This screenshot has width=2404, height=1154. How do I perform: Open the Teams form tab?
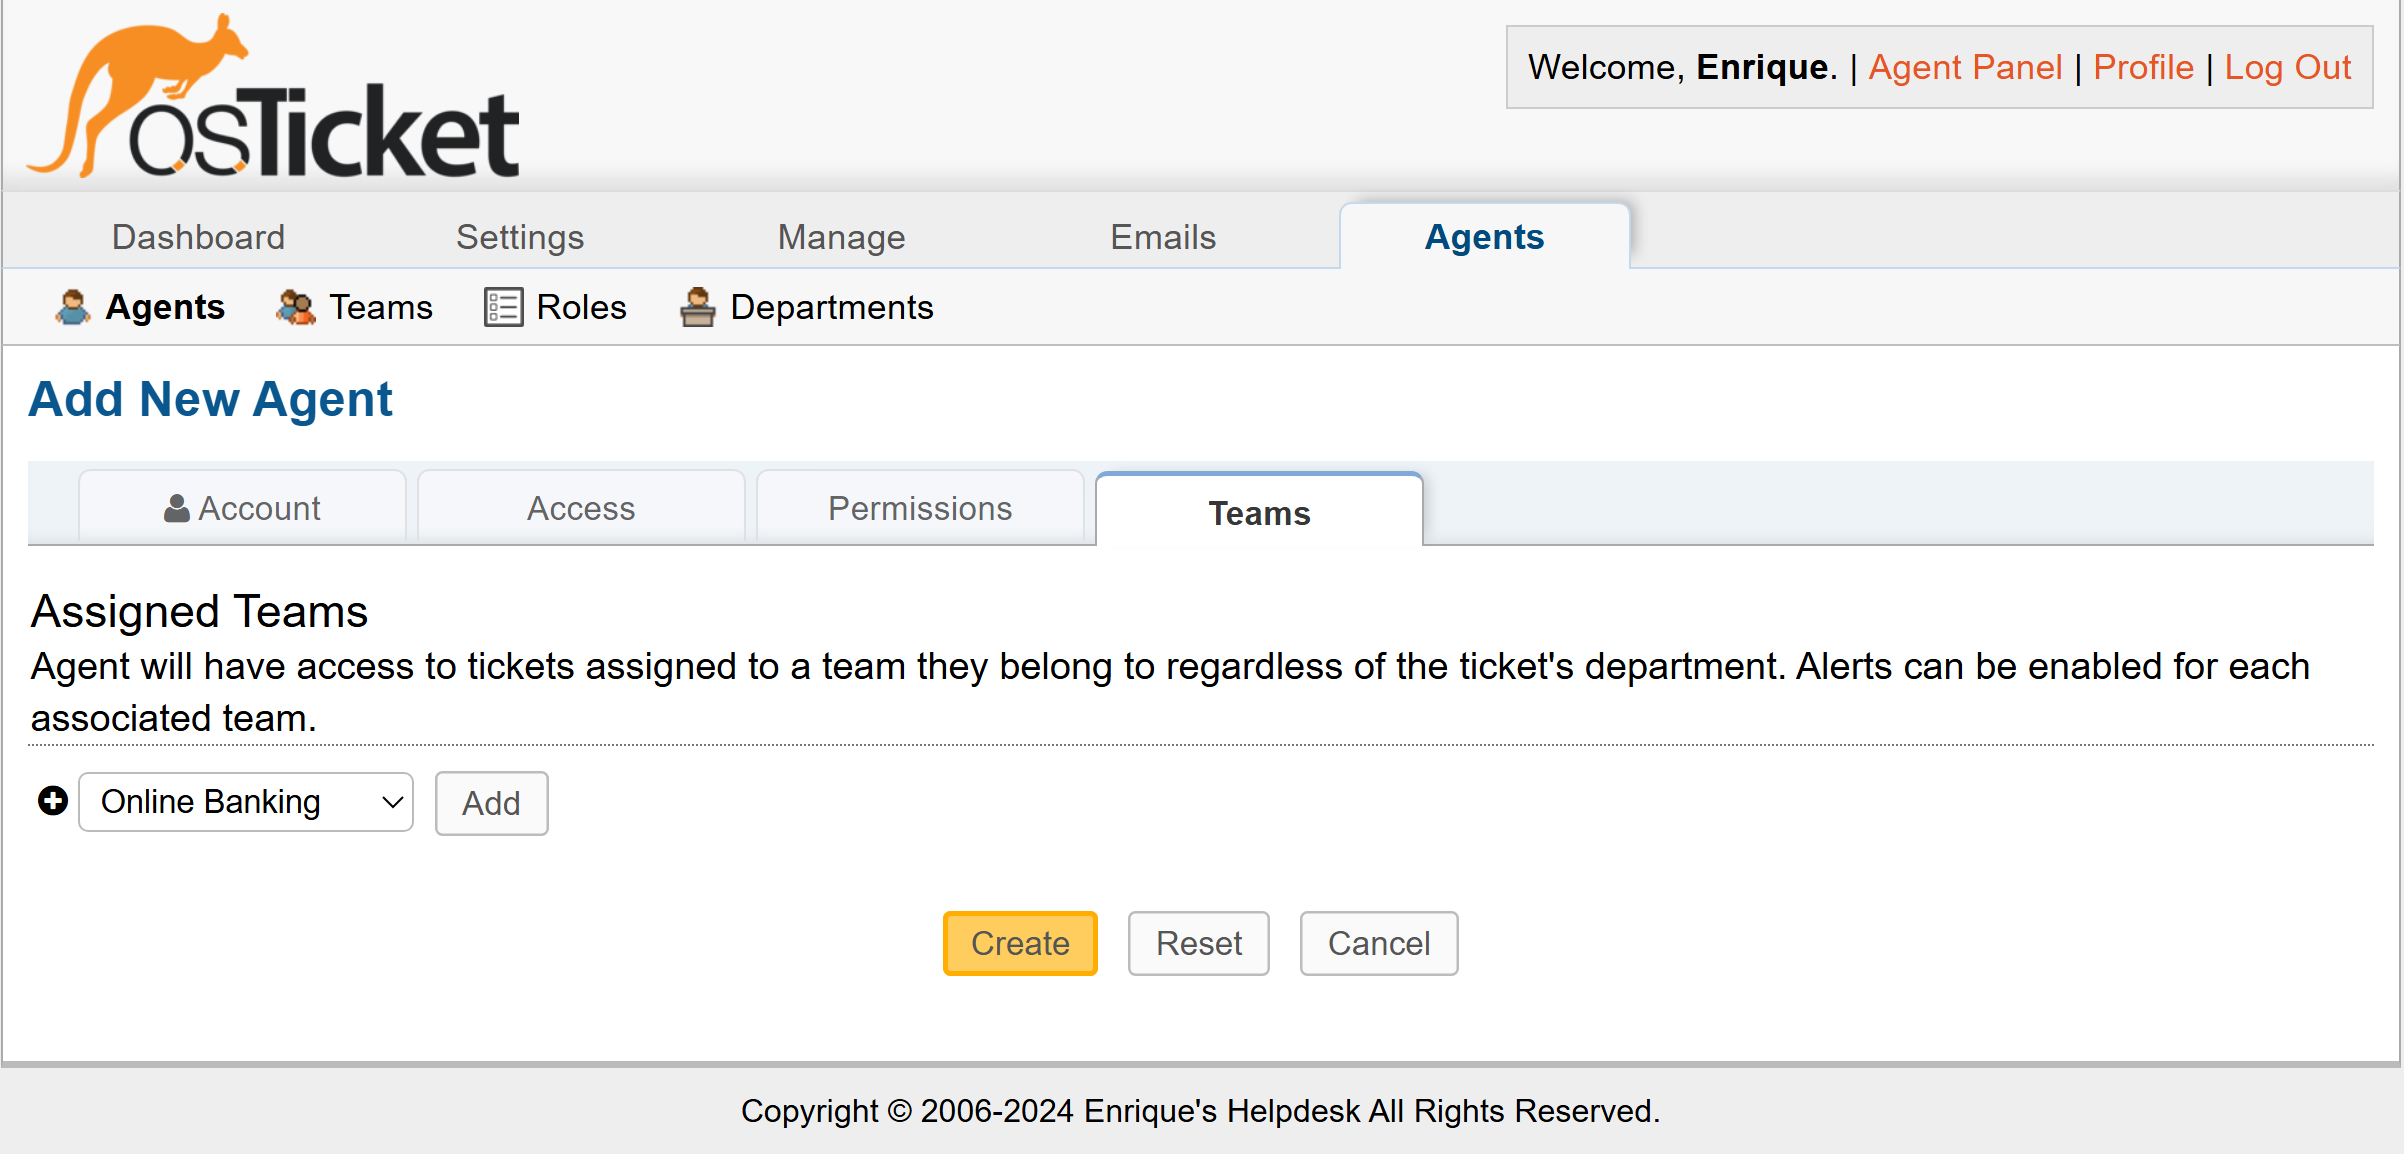tap(1259, 512)
